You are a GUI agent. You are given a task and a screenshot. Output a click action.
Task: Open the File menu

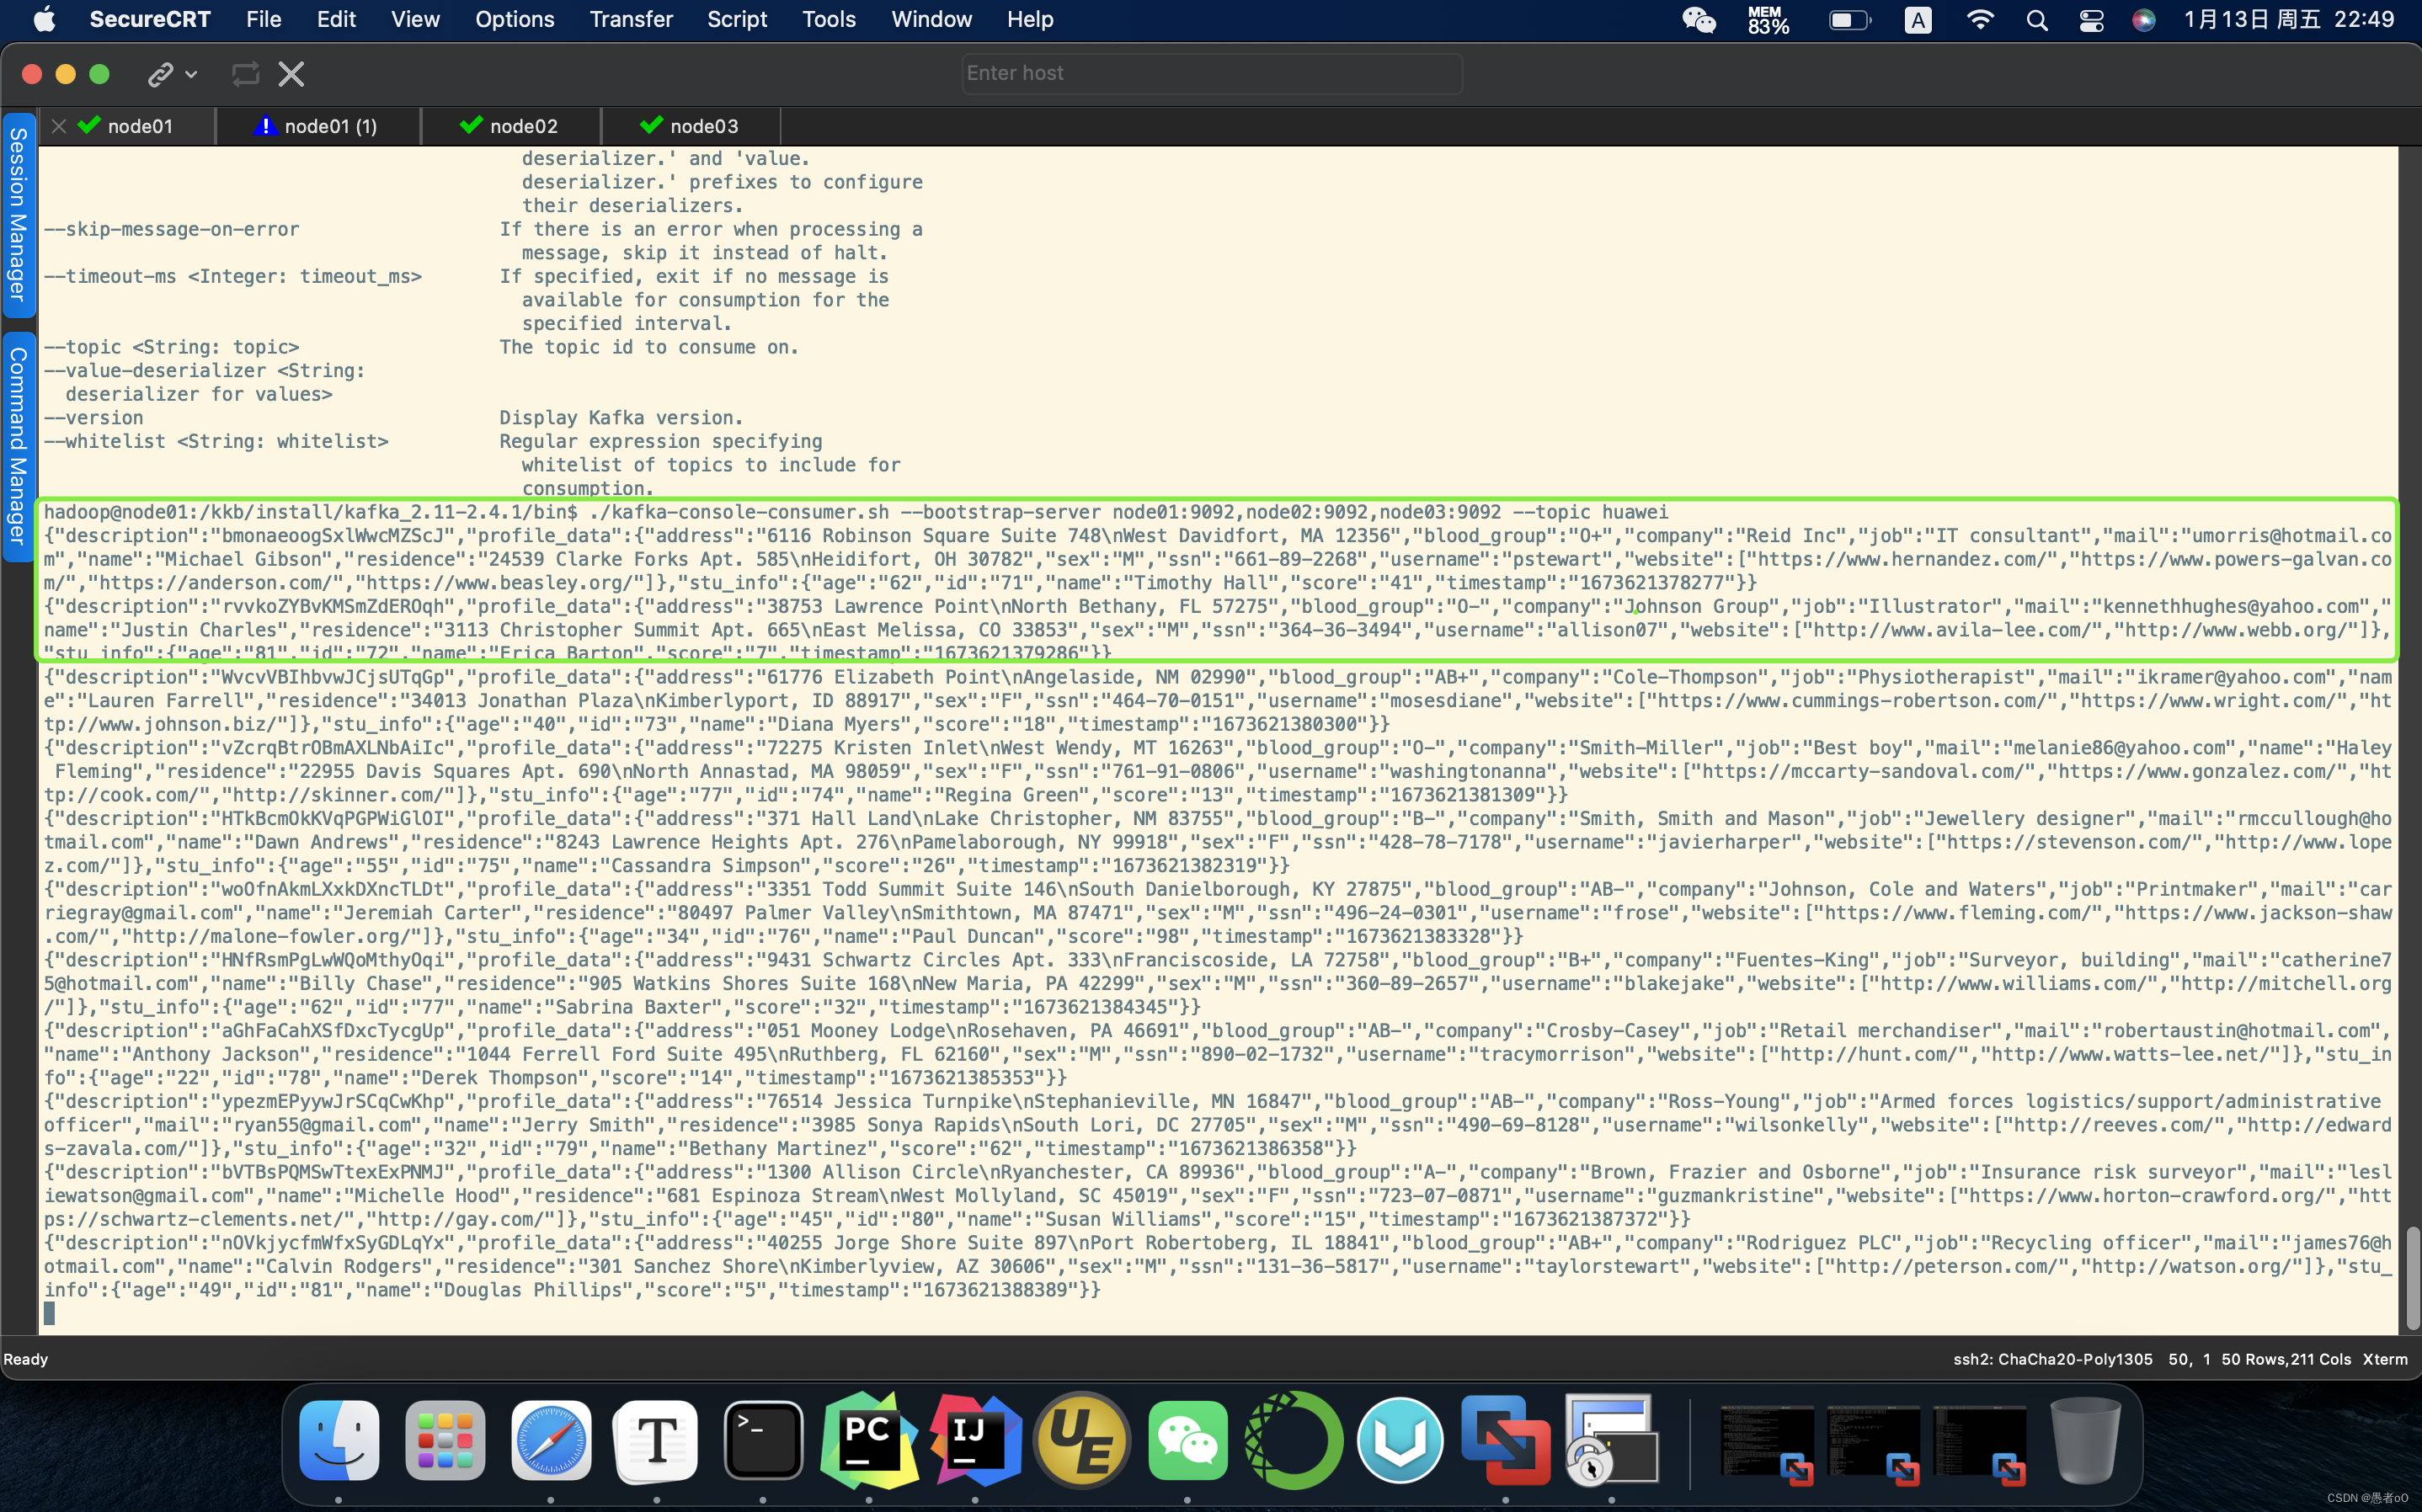(x=263, y=19)
